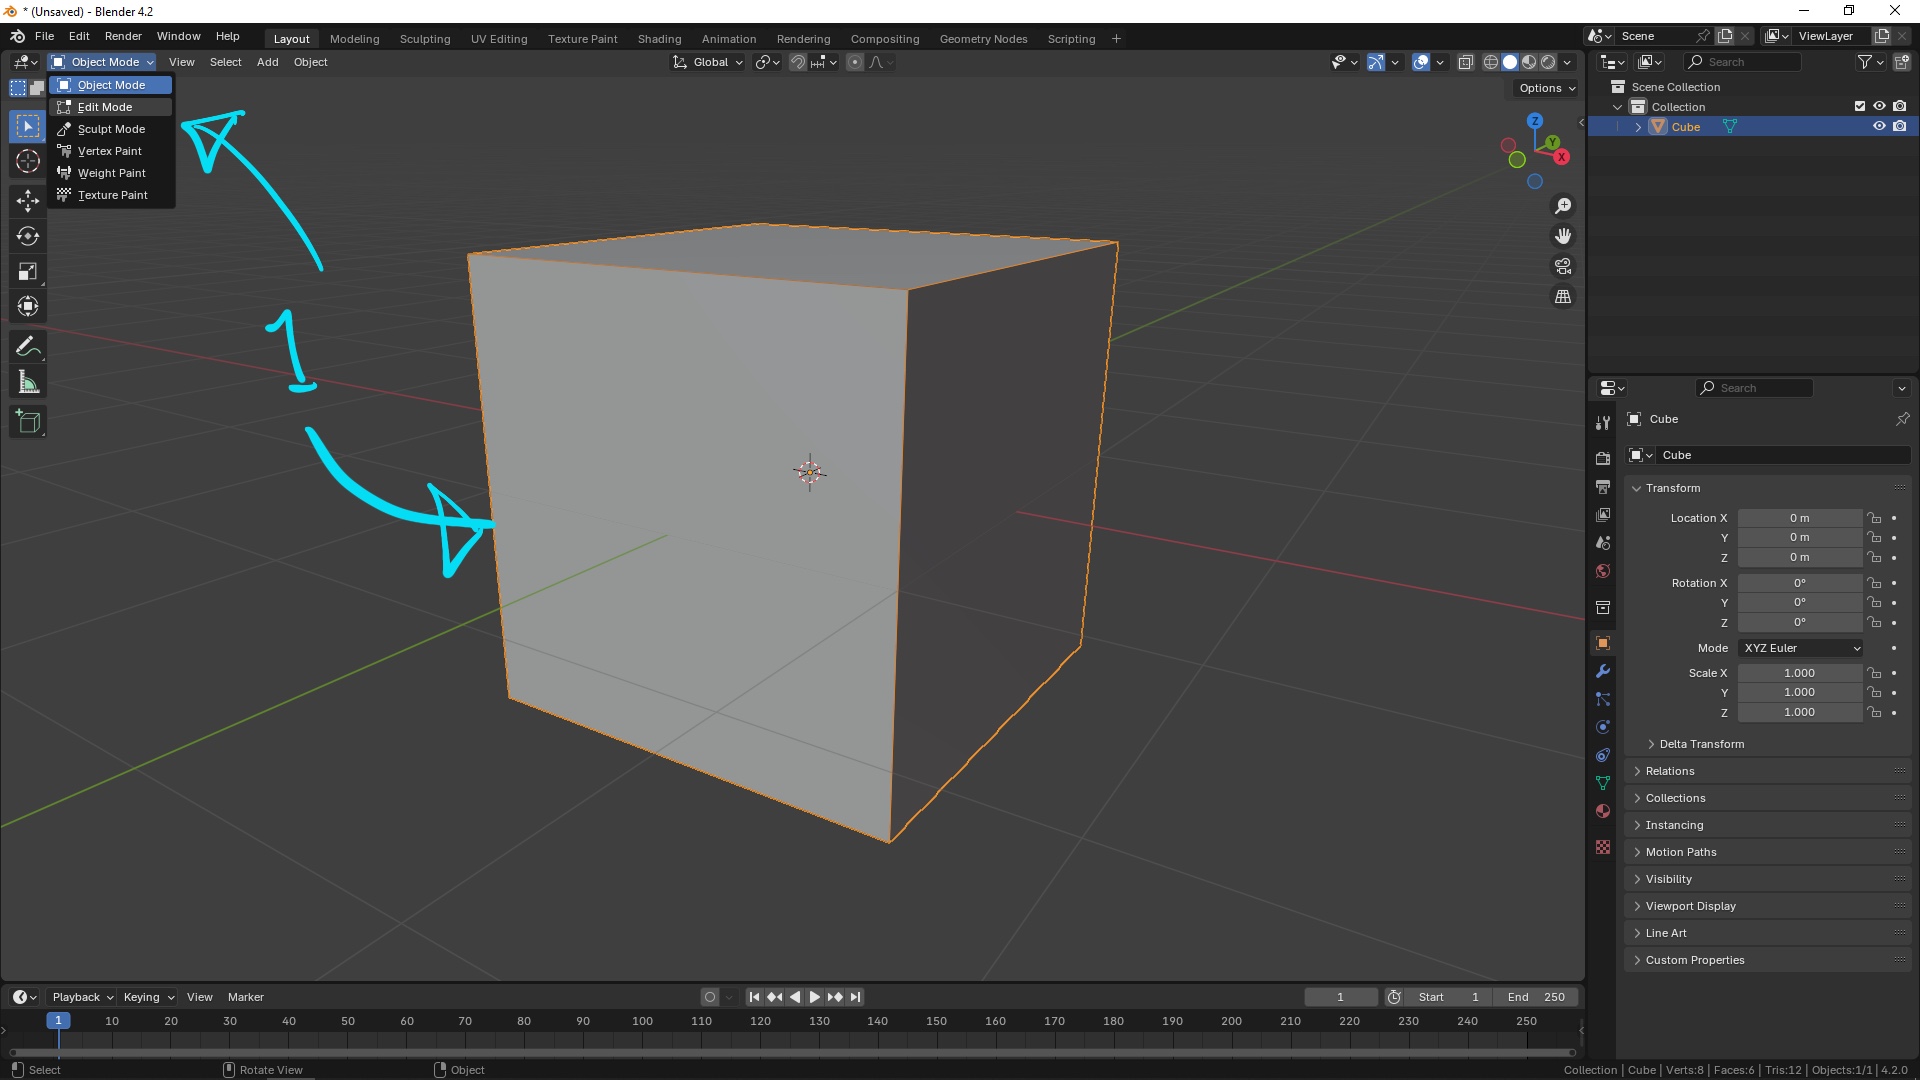Toggle camera view icon
Image resolution: width=1920 pixels, height=1080 pixels.
(x=1563, y=266)
